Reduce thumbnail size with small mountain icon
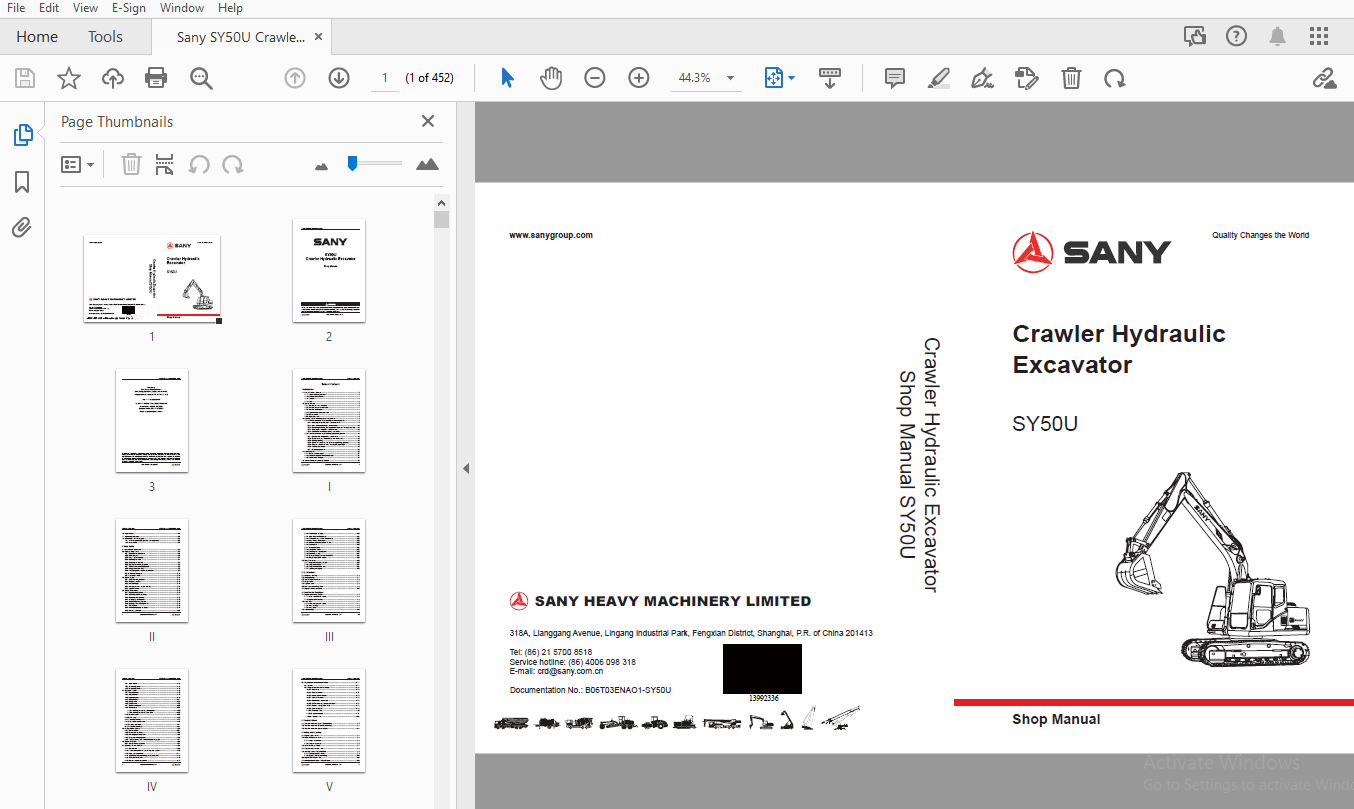The height and width of the screenshot is (809, 1354). click(x=321, y=166)
